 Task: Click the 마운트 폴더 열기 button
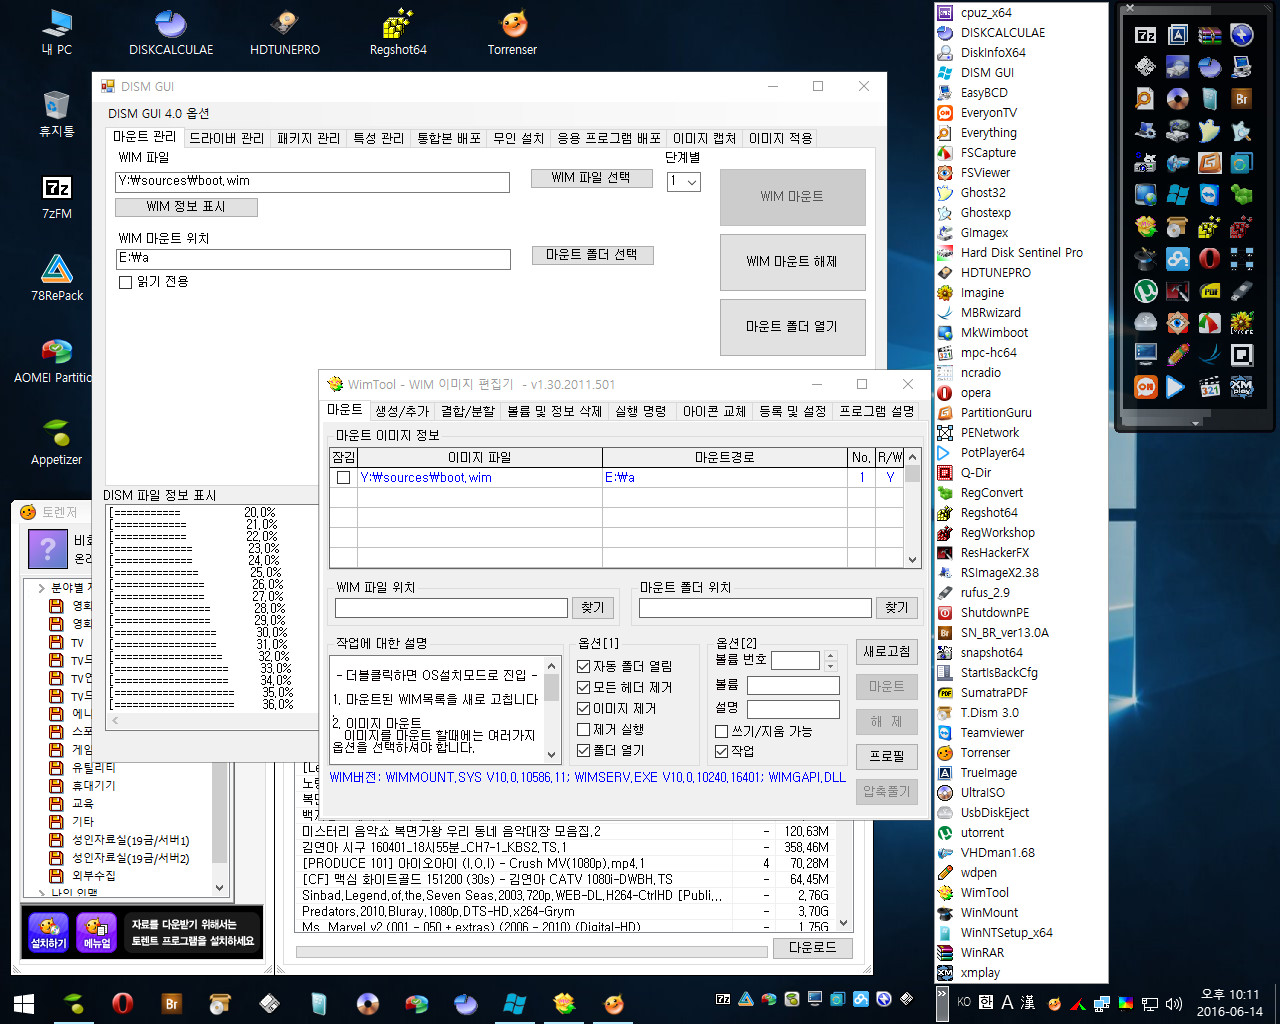pyautogui.click(x=792, y=327)
